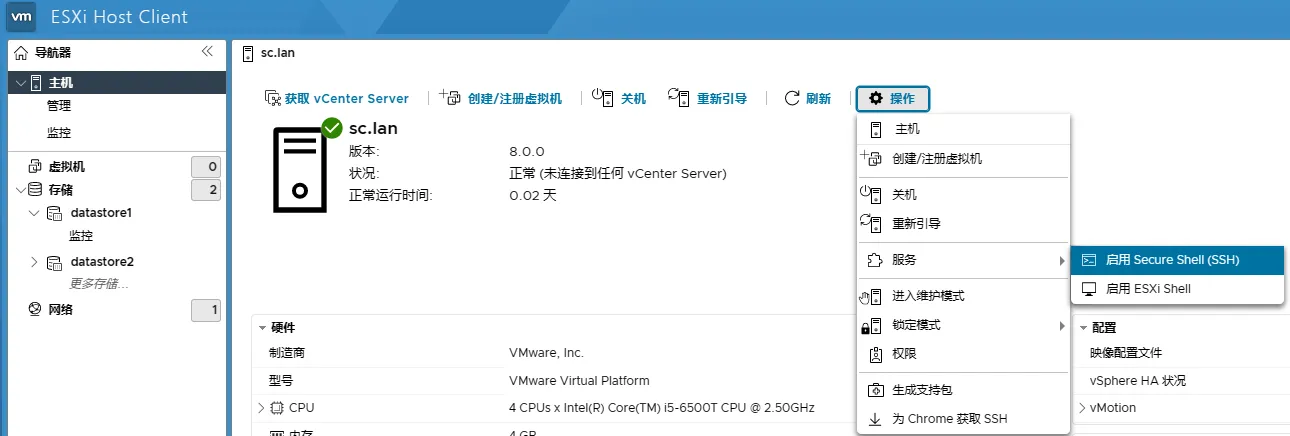1290x436 pixels.
Task: Click the 虚拟机 icon in the navigator
Action: pos(35,167)
